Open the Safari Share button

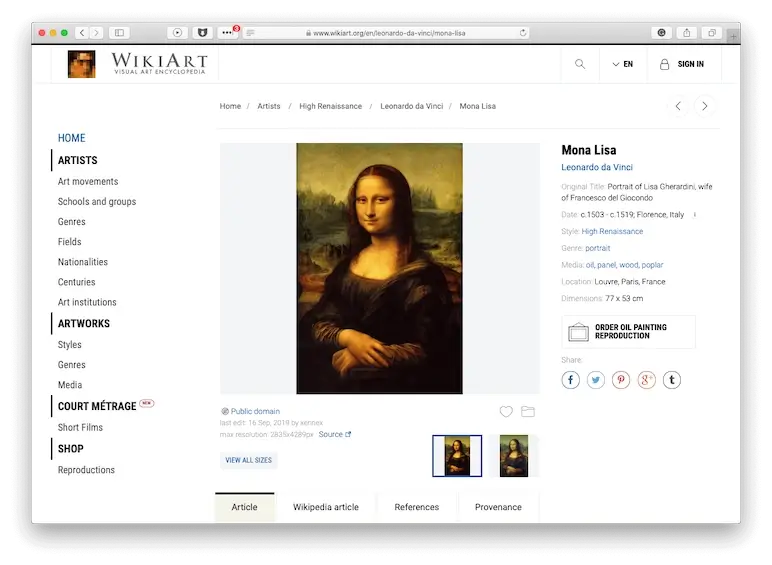(x=687, y=33)
